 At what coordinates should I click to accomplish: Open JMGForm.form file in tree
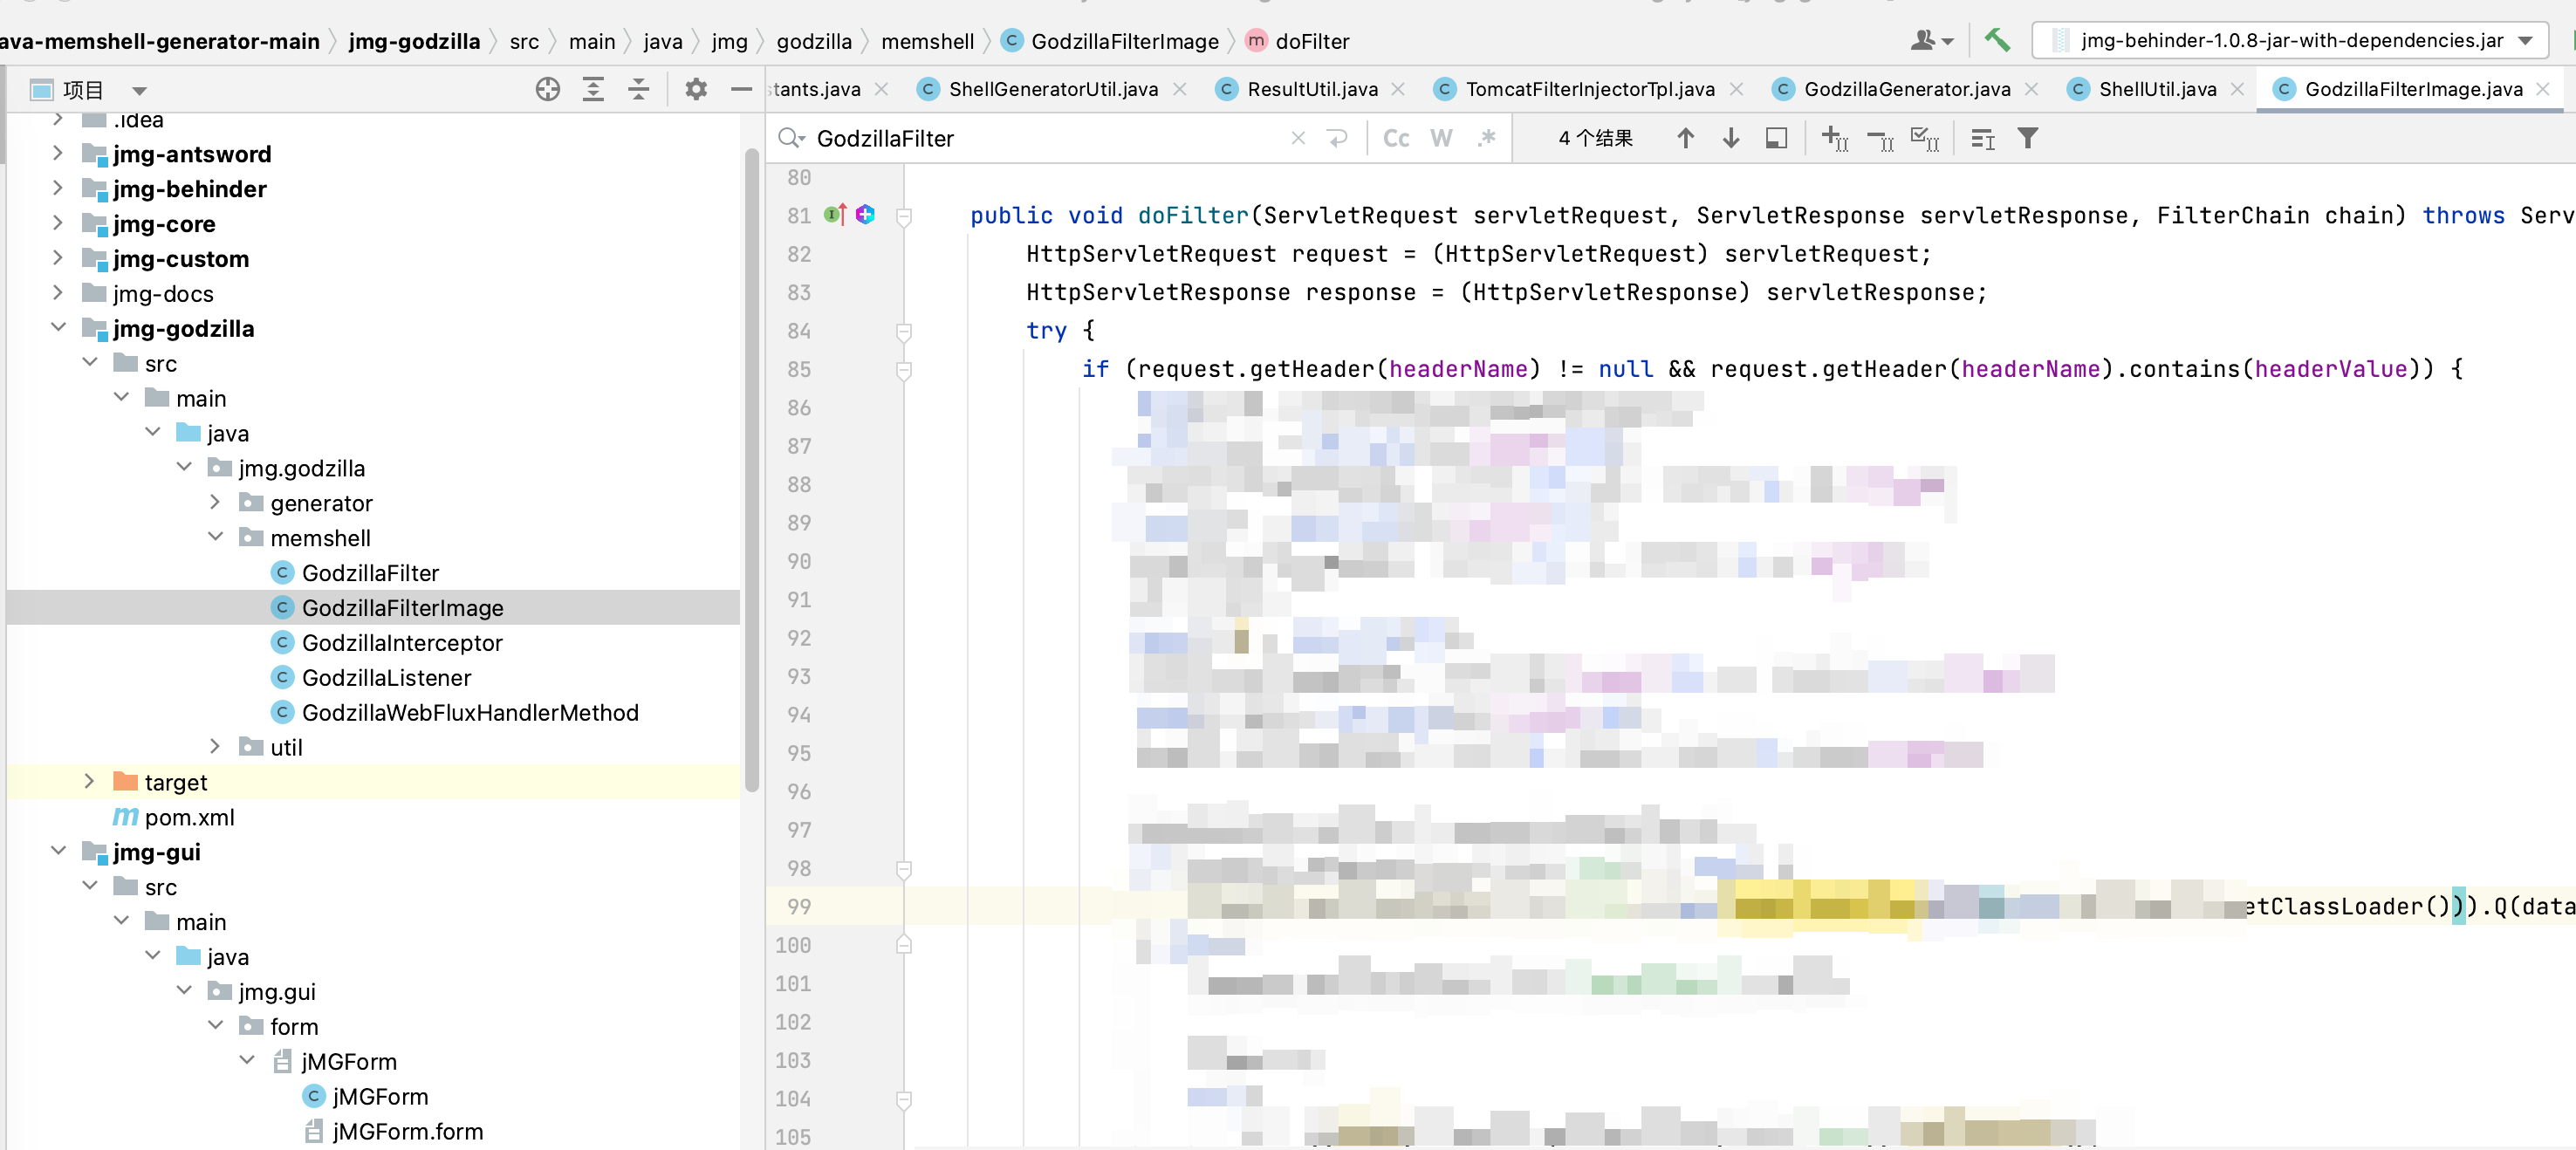407,1131
